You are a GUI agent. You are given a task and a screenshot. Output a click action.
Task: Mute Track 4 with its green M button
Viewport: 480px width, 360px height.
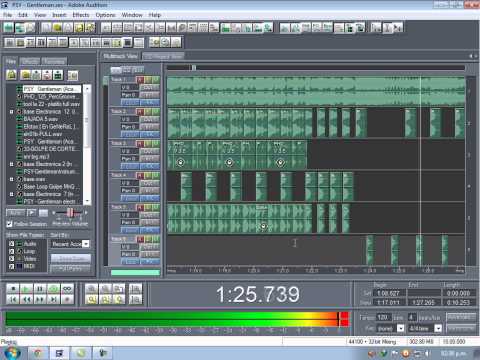156,175
